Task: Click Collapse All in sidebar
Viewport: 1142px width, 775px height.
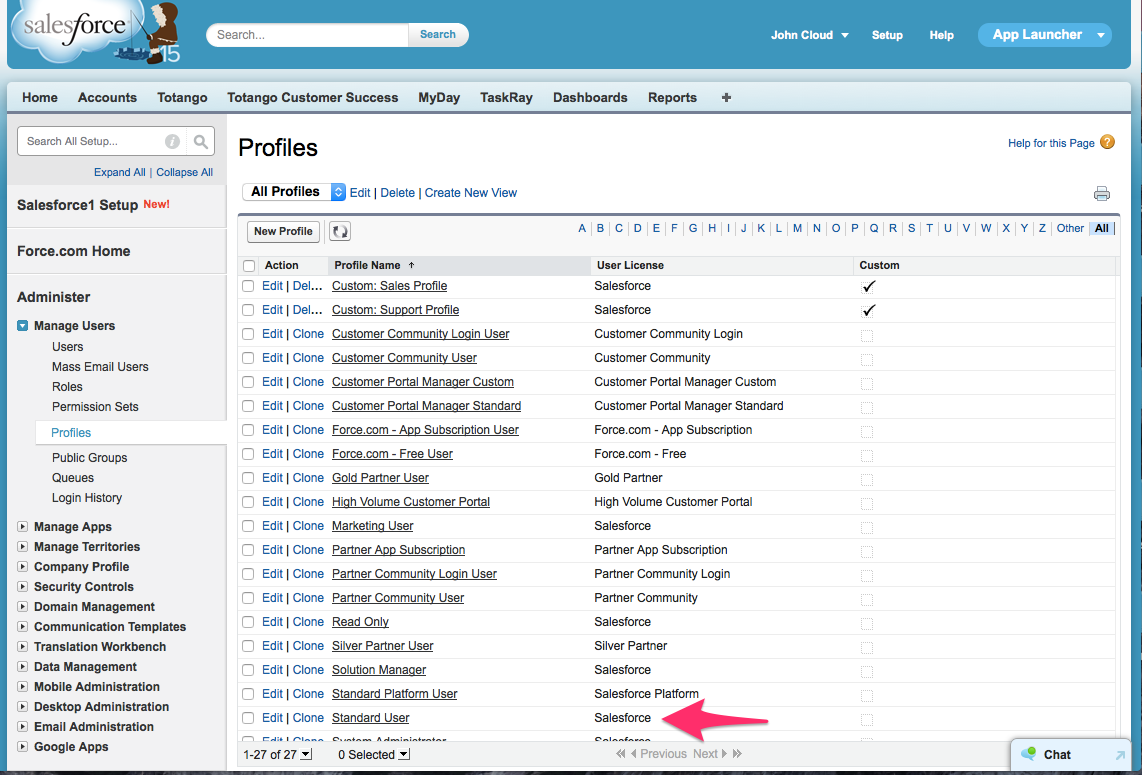Action: tap(184, 172)
